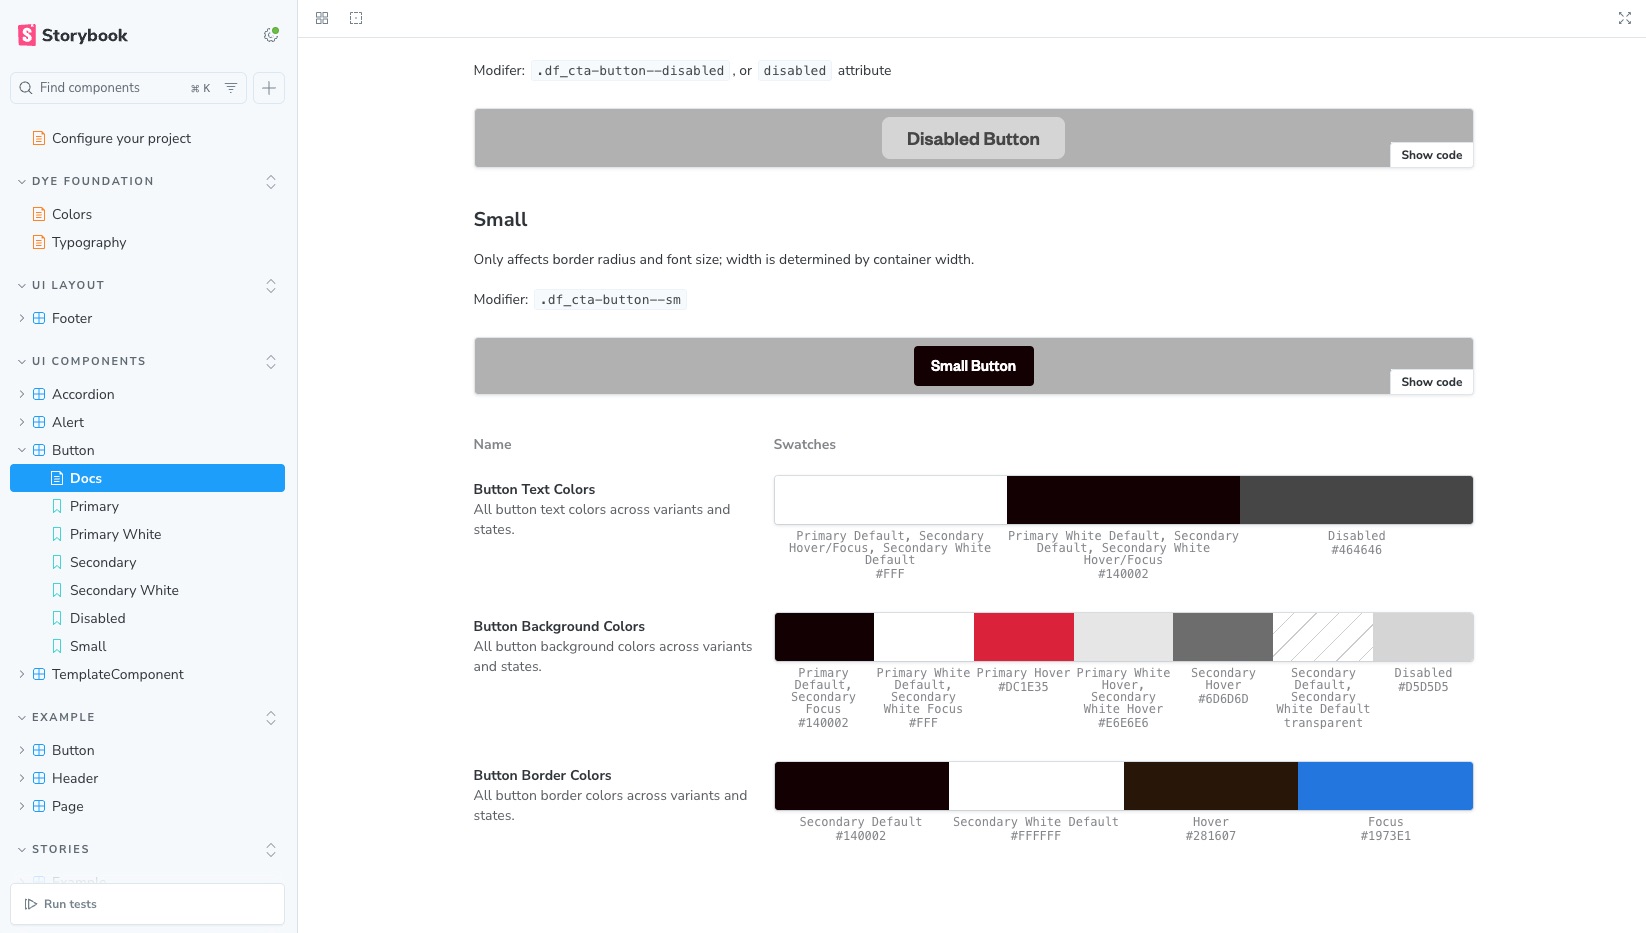Viewport: 1646px width, 933px height.
Task: Click the Colors document icon
Action: click(x=39, y=214)
